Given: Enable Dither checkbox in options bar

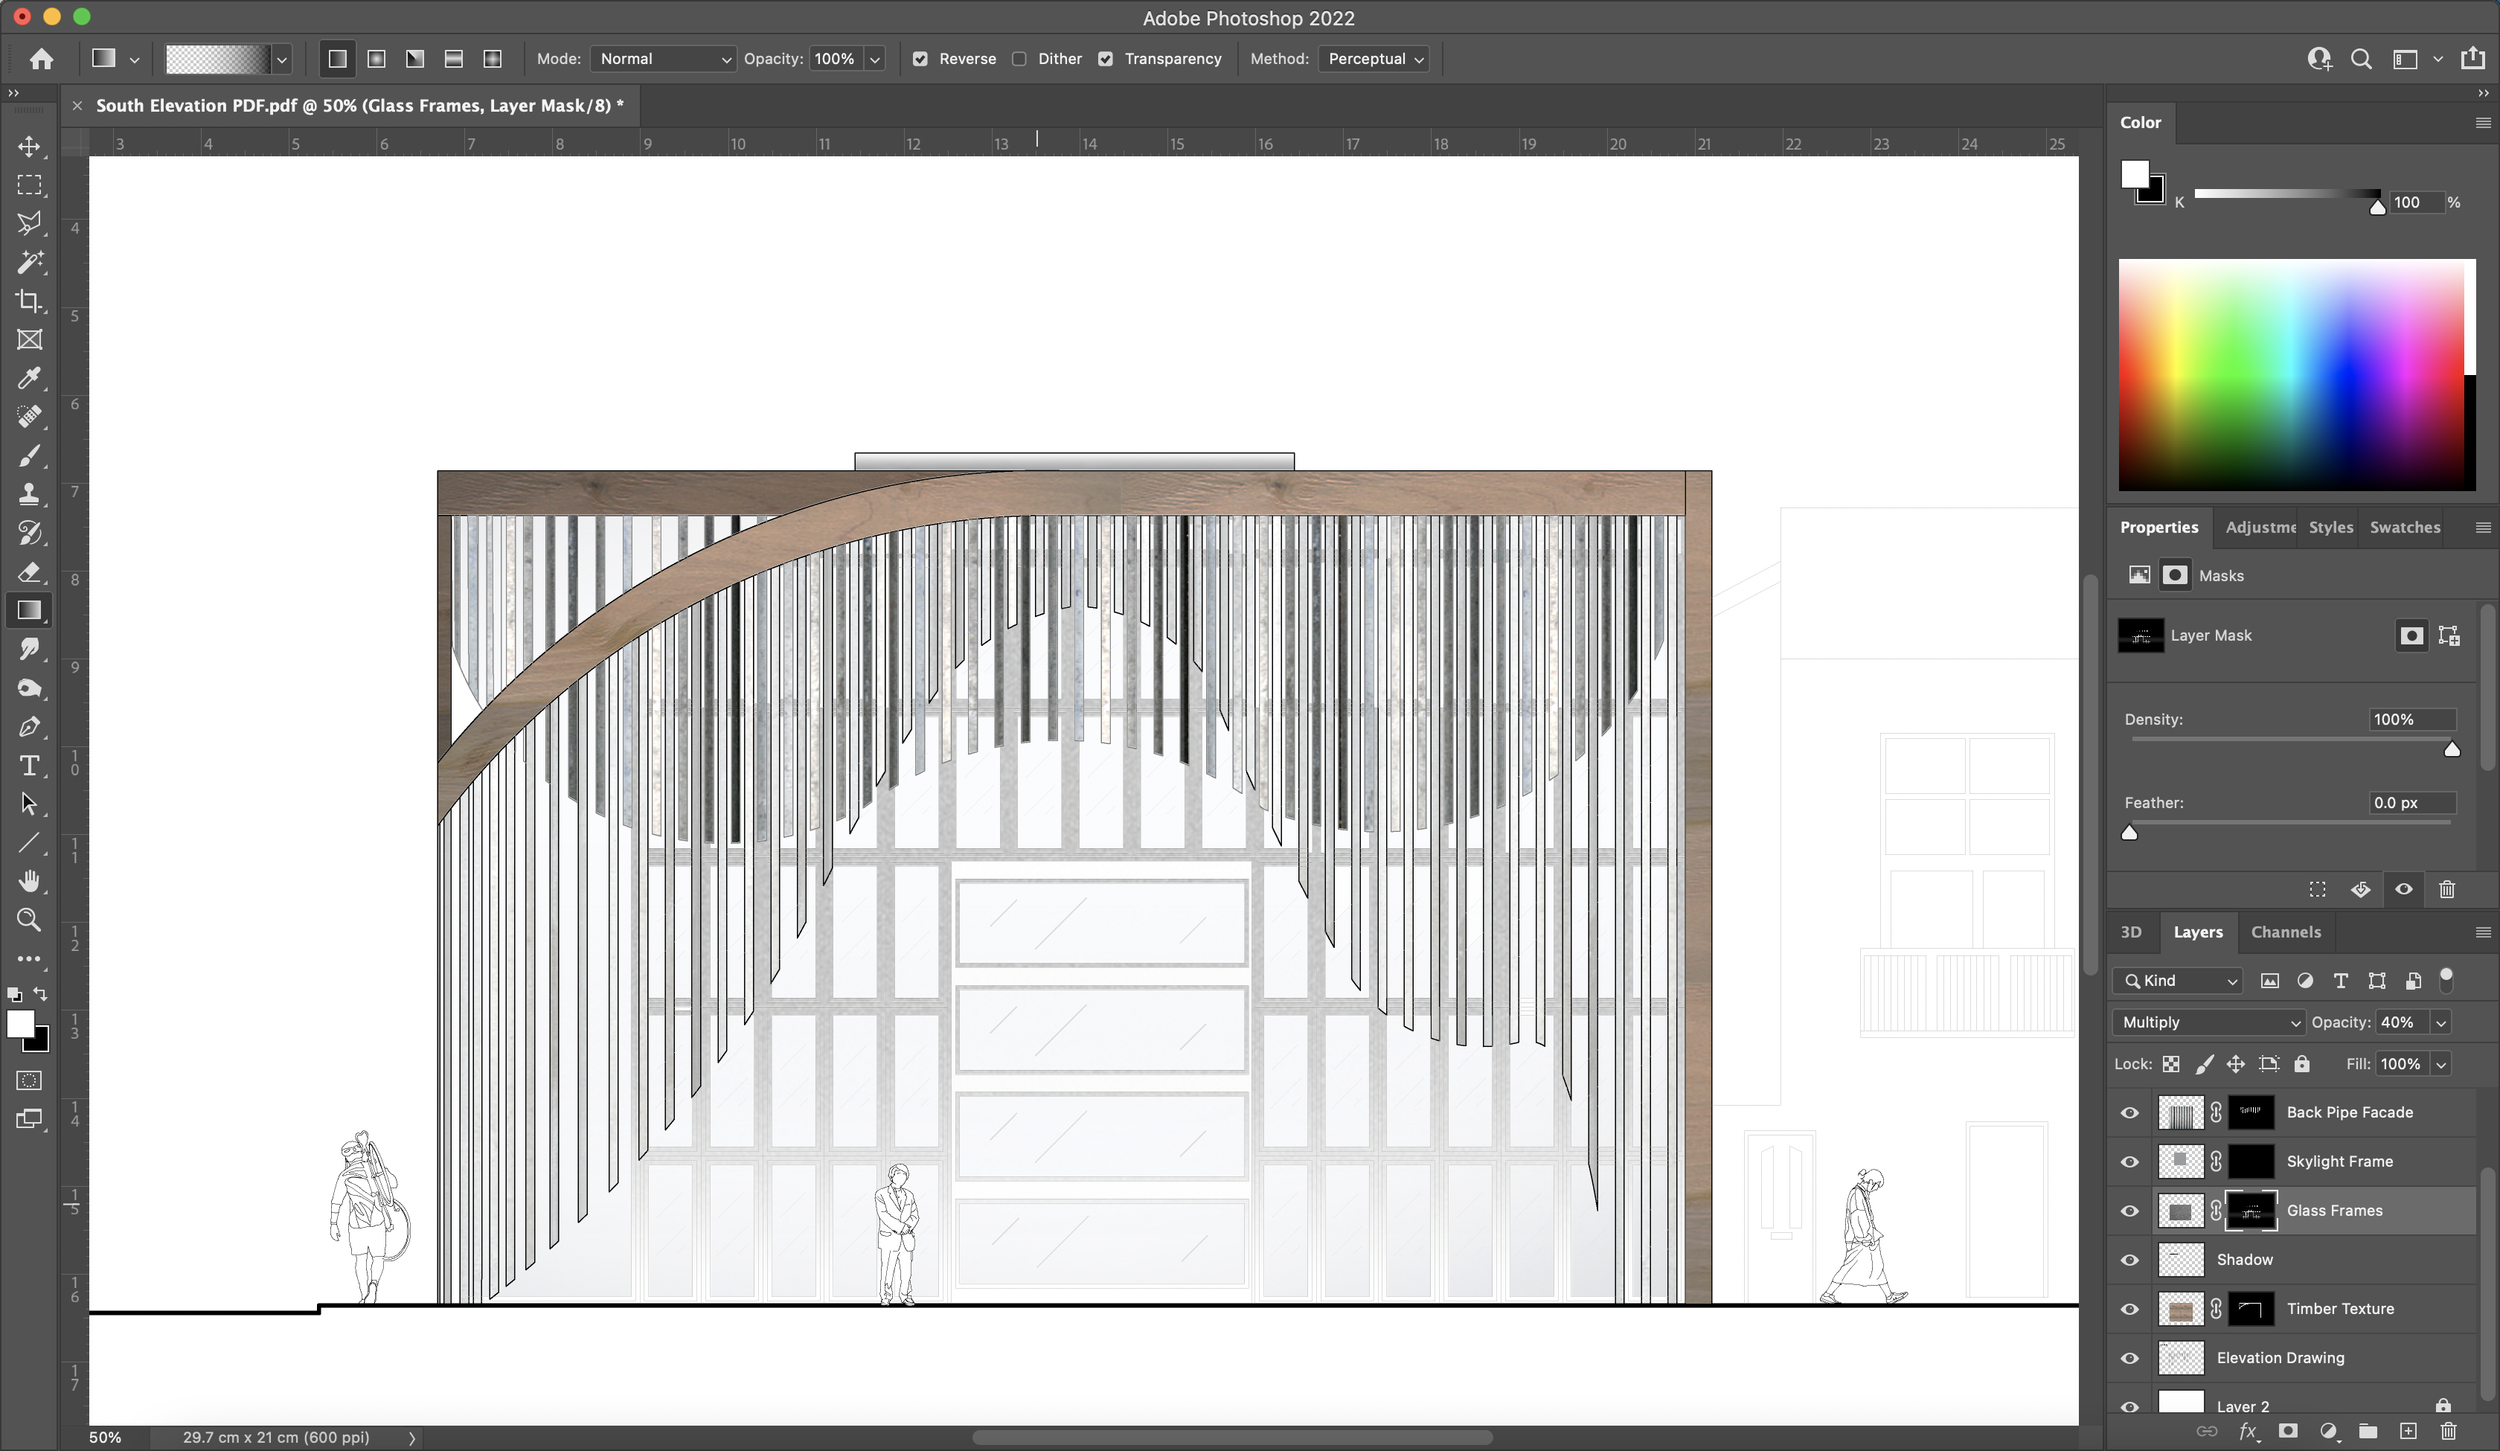Looking at the screenshot, I should point(1020,59).
